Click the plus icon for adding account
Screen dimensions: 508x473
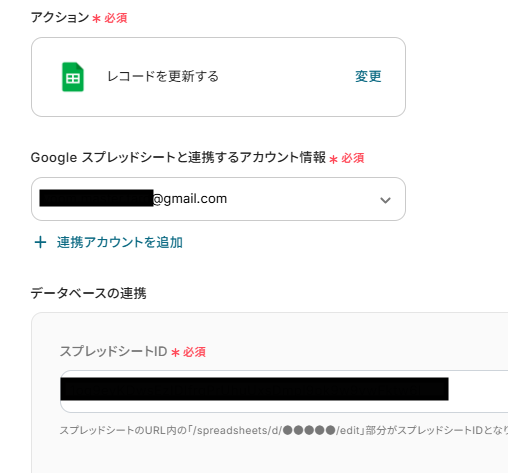(x=40, y=242)
